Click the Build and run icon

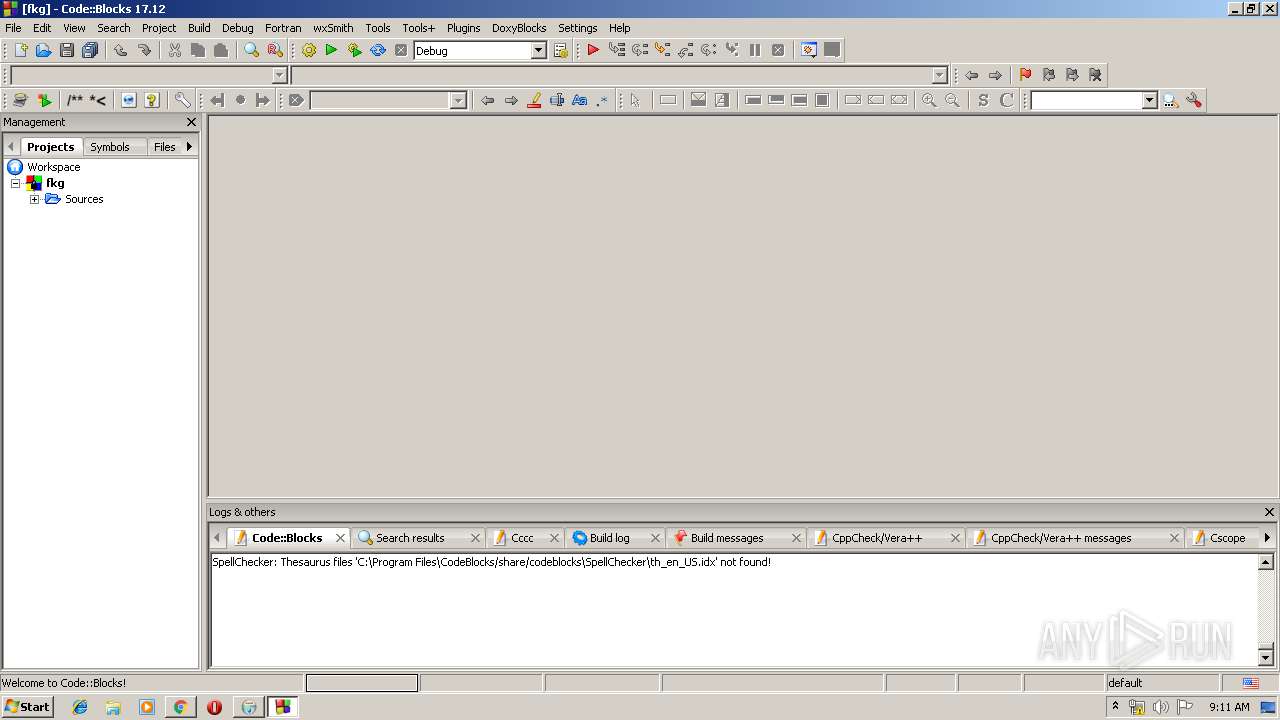point(354,50)
